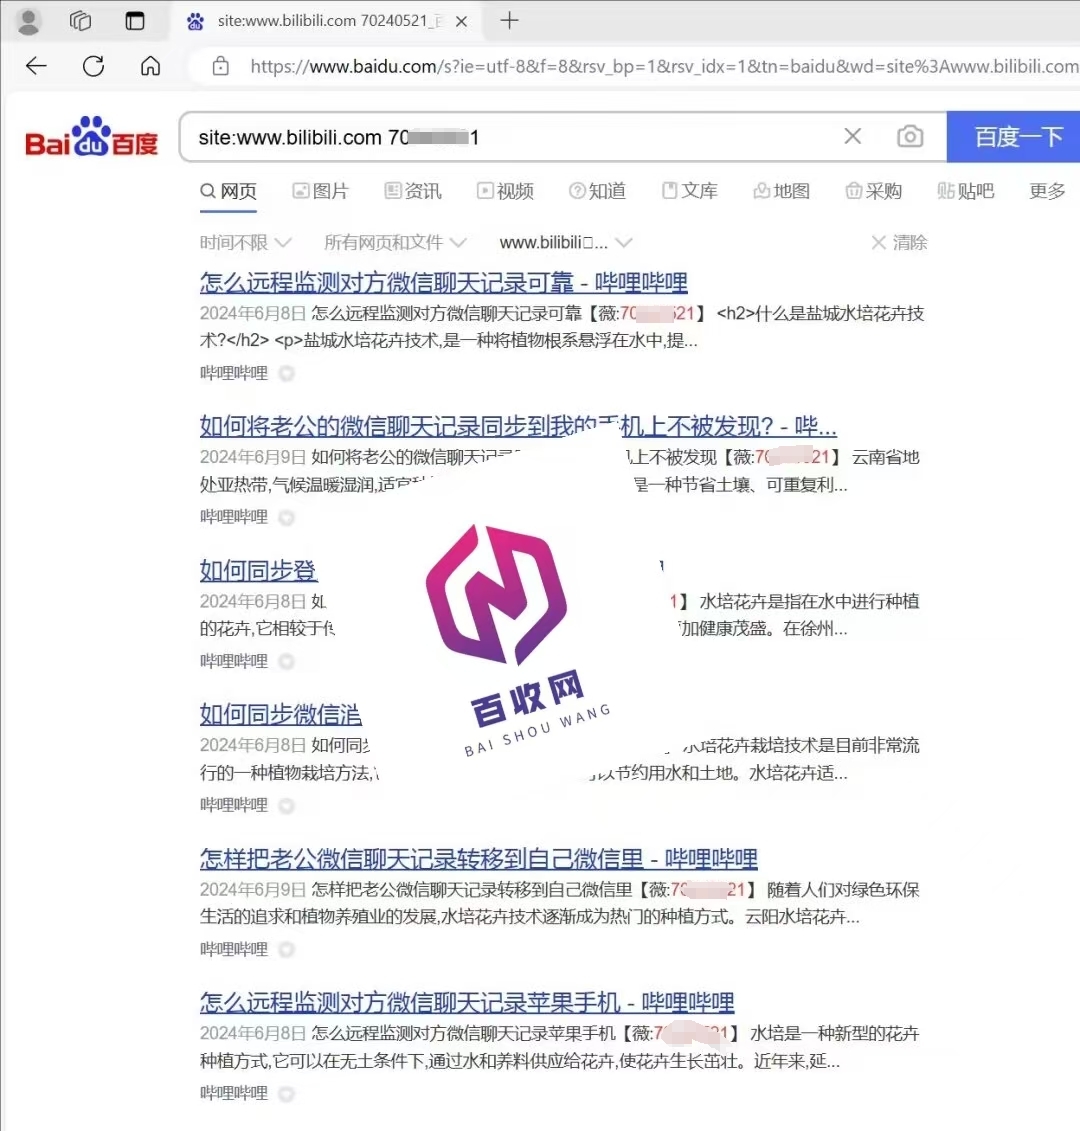The width and height of the screenshot is (1080, 1131).
Task: Click 哔哩哔哩 source under first result
Action: [234, 373]
